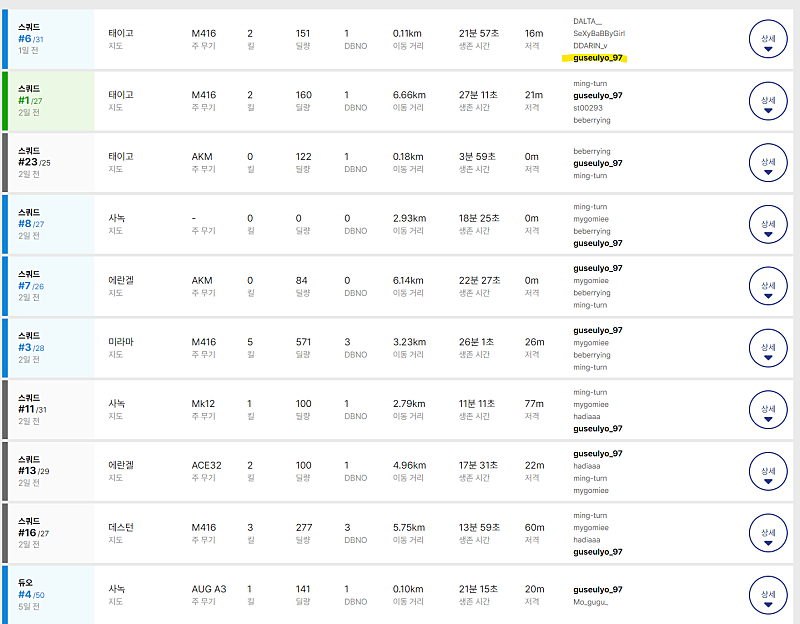The height and width of the screenshot is (624, 800).
Task: Open ming-turn in the #1/27 match
Action: [x=590, y=84]
